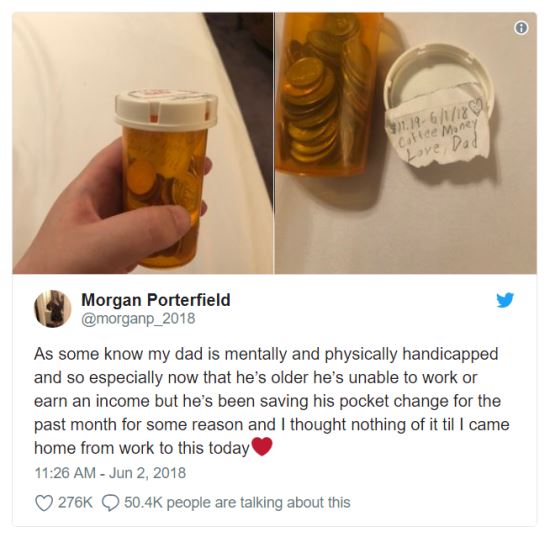Image resolution: width=550 pixels, height=537 pixels.
Task: Click the 276K likes count
Action: coord(75,503)
